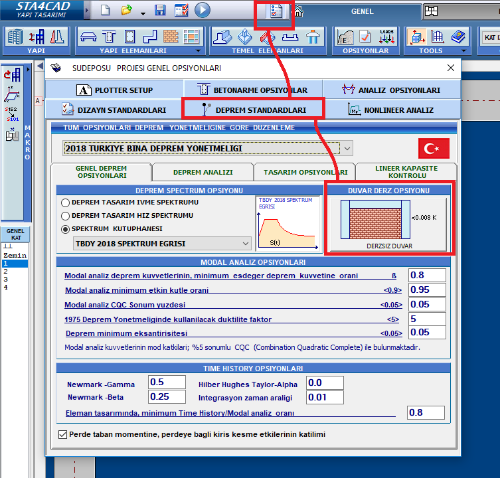Click coordinate plane icon in left panel

(12, 94)
